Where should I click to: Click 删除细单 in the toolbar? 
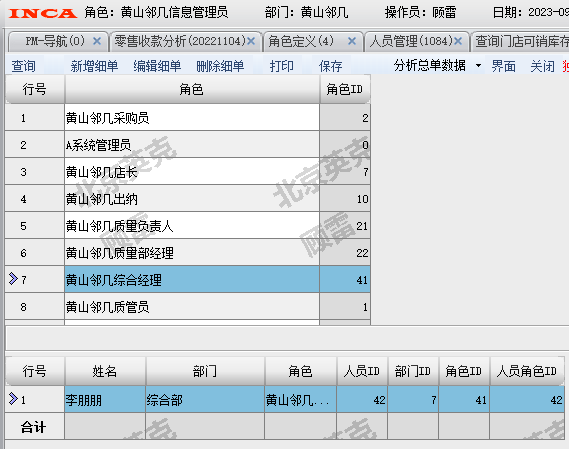(220, 66)
